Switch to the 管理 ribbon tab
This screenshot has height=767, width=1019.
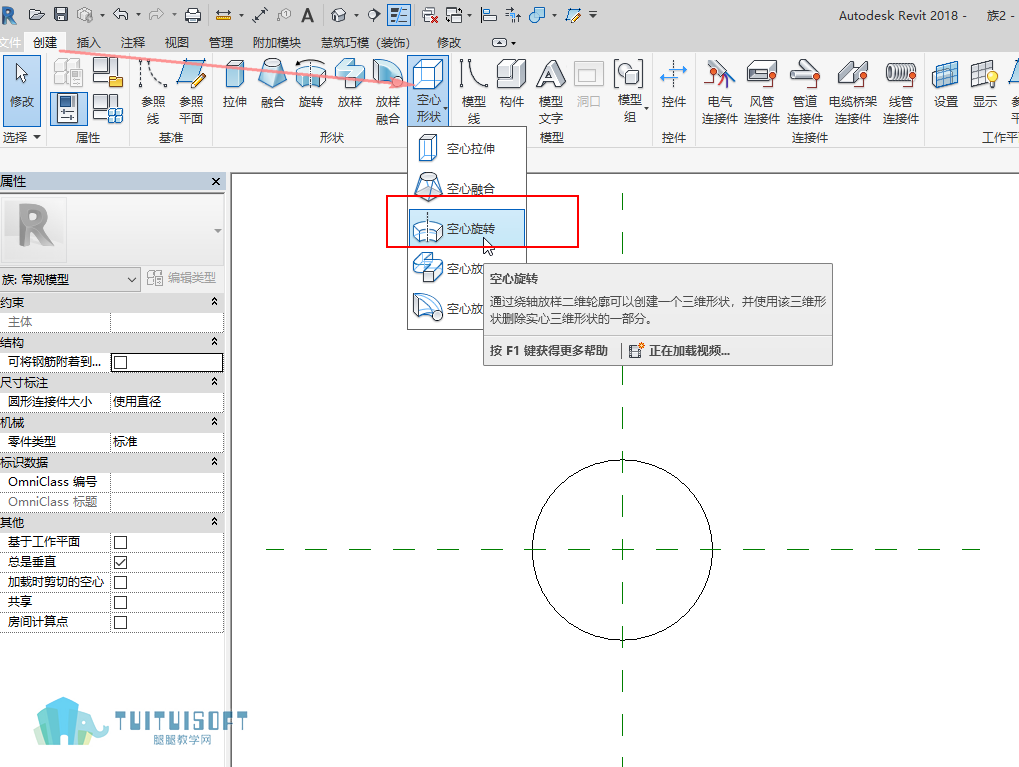221,42
